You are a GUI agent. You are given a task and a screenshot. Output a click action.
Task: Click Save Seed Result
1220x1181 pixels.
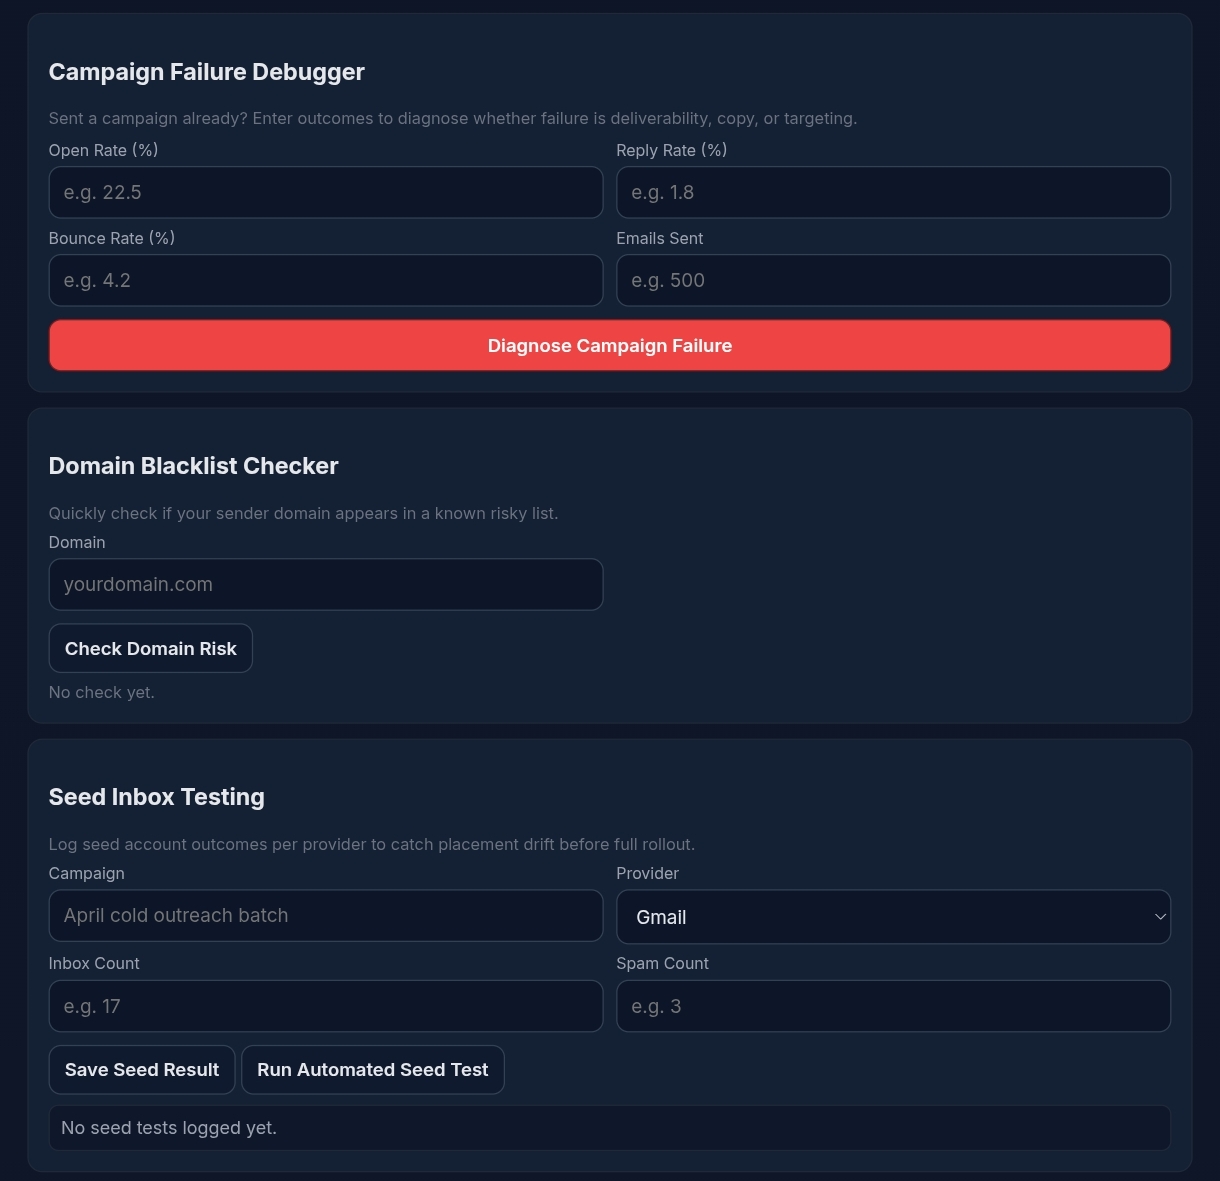[141, 1069]
